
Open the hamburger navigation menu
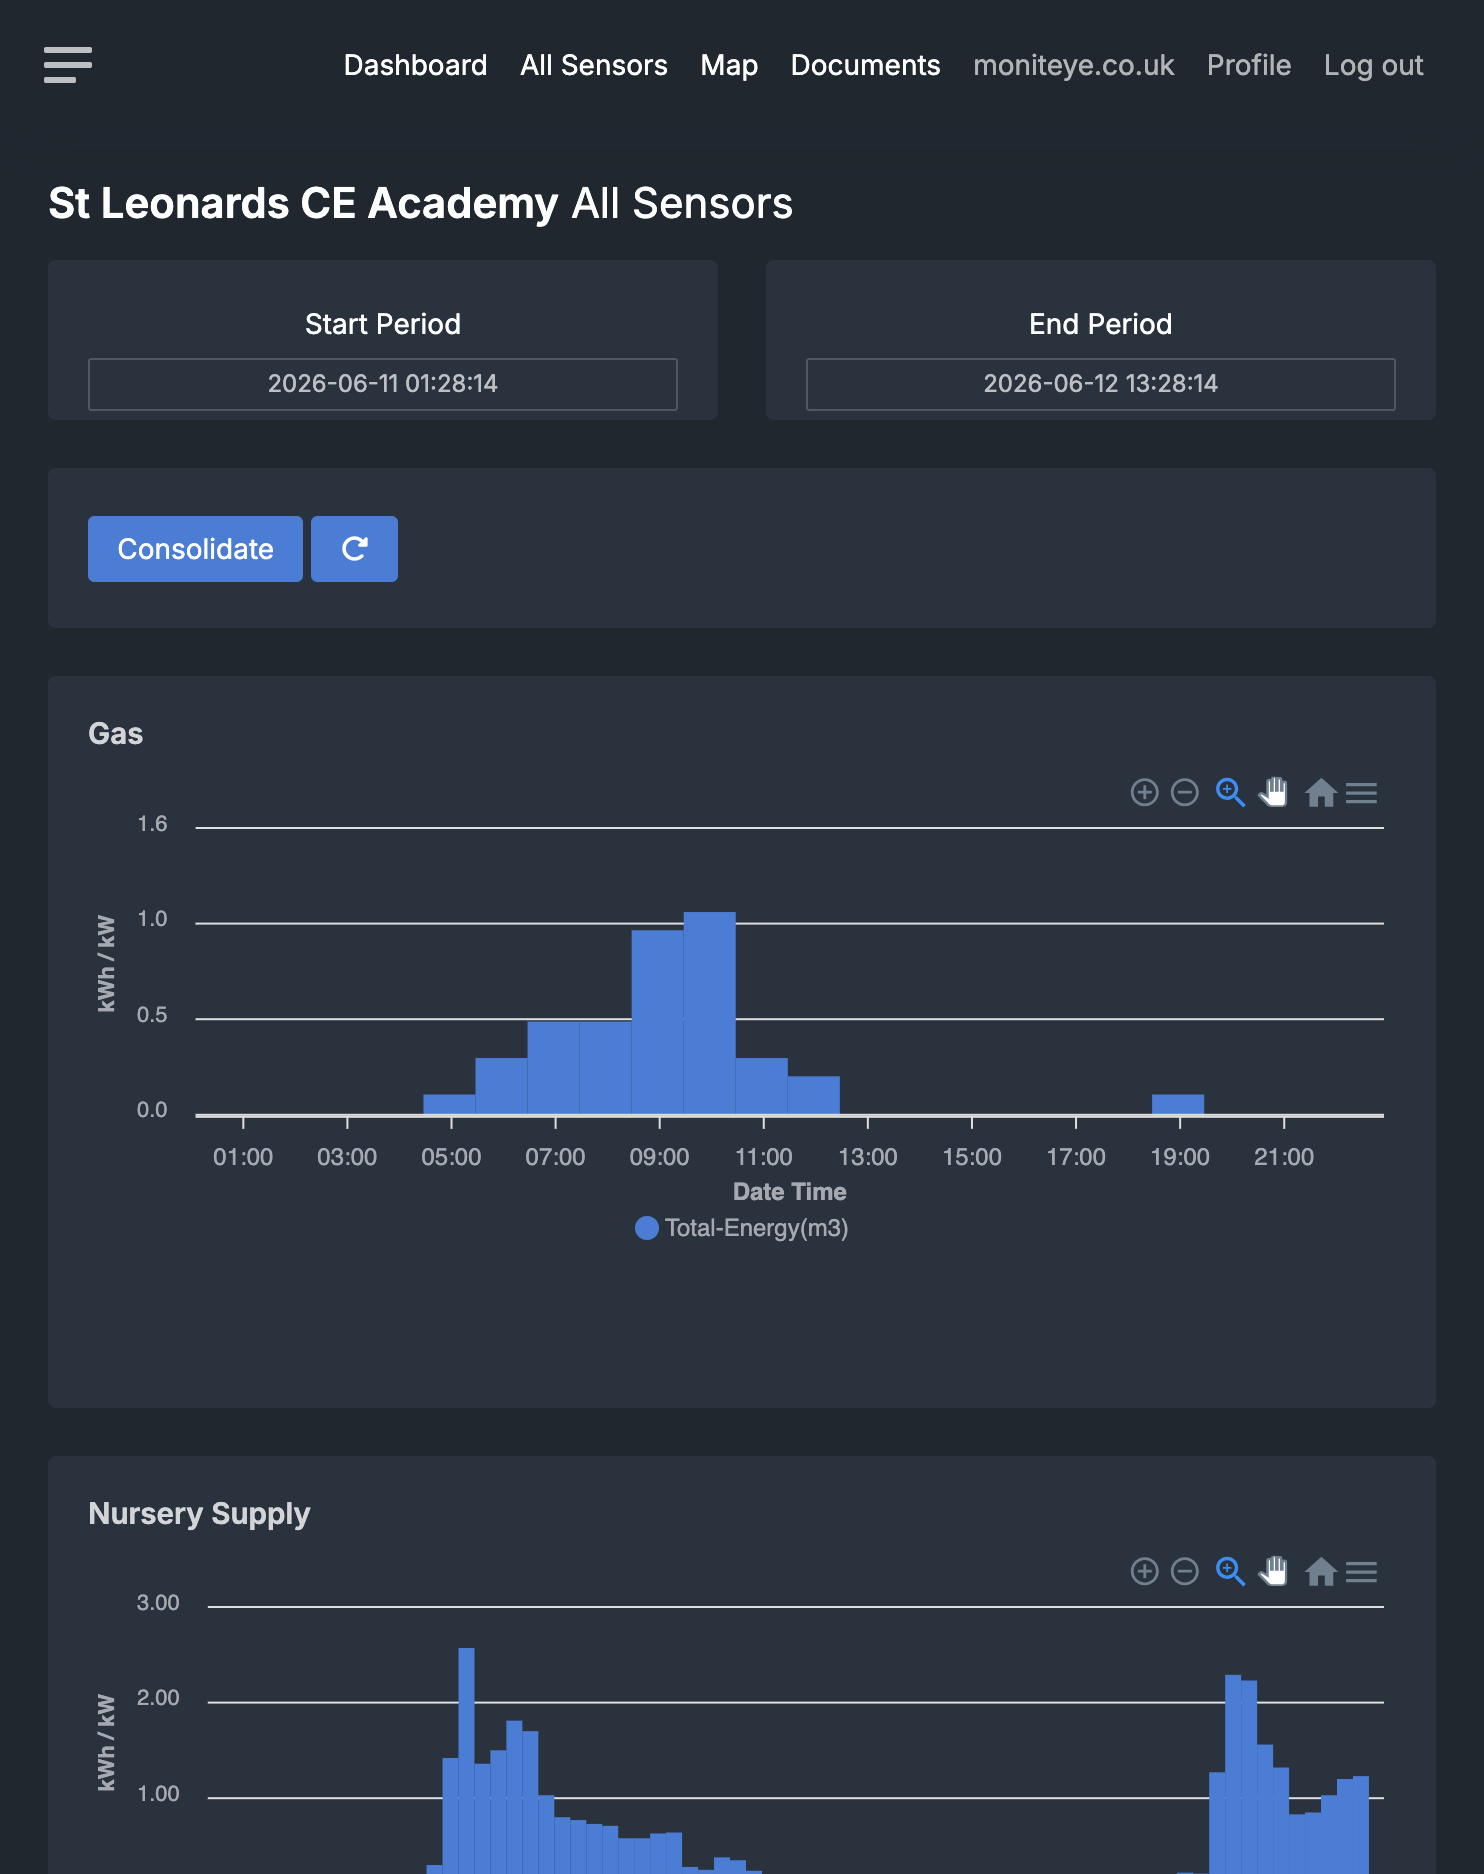pyautogui.click(x=68, y=65)
